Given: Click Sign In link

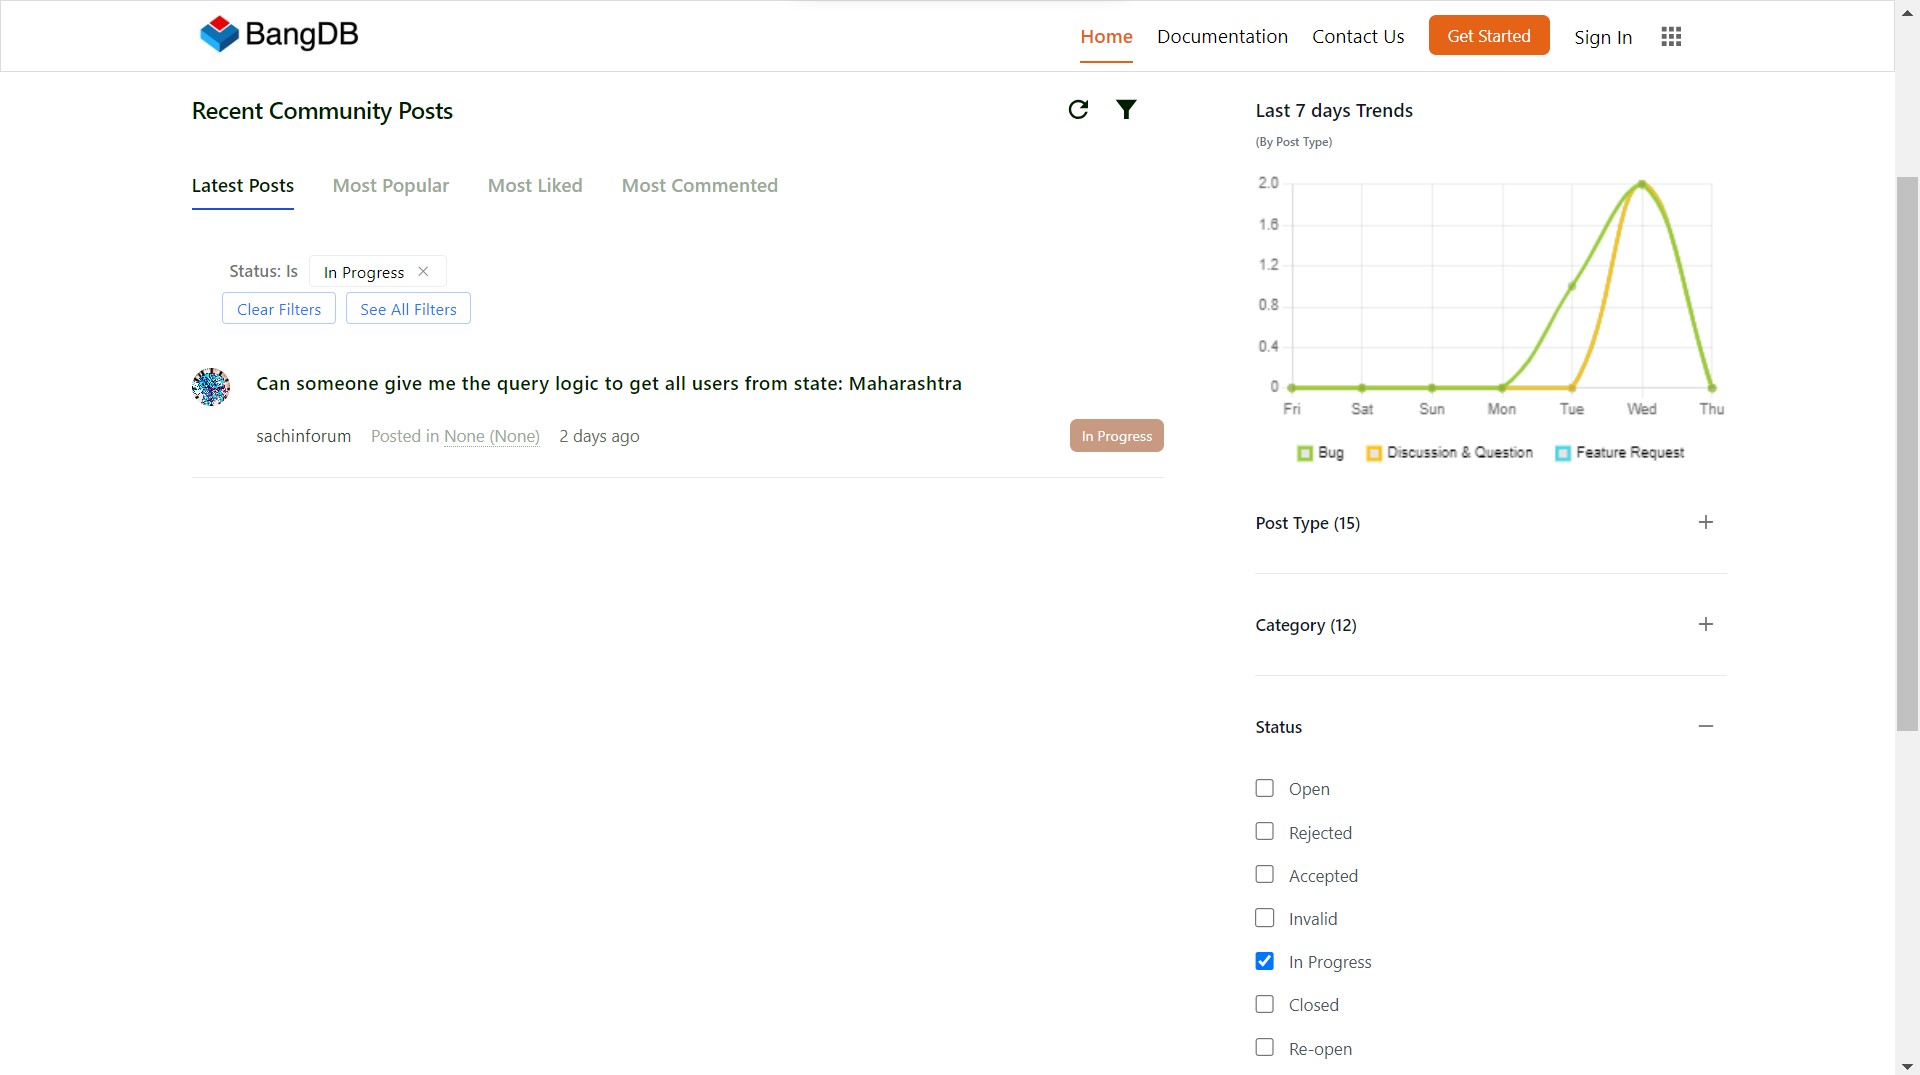Looking at the screenshot, I should 1603,37.
